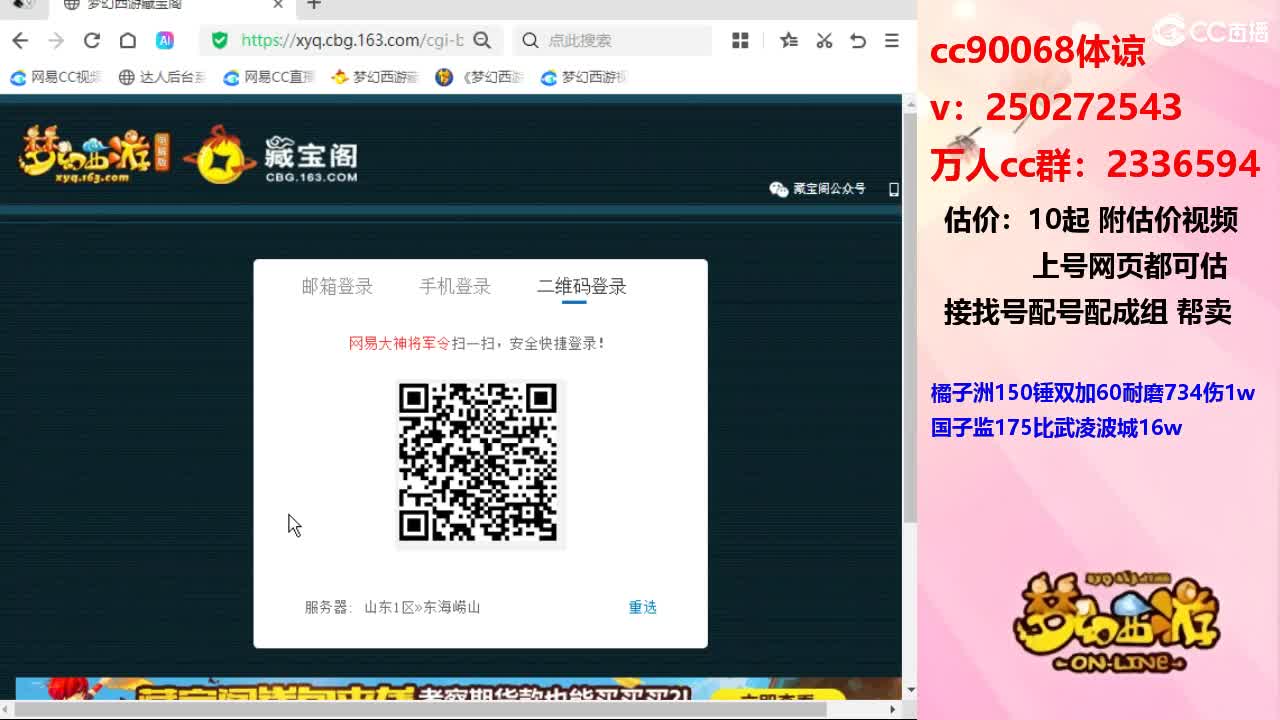Open the AI assistant icon in toolbar

pyautogui.click(x=165, y=40)
